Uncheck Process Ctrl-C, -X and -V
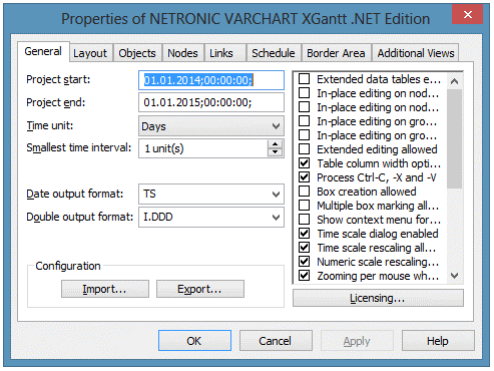 (x=304, y=177)
